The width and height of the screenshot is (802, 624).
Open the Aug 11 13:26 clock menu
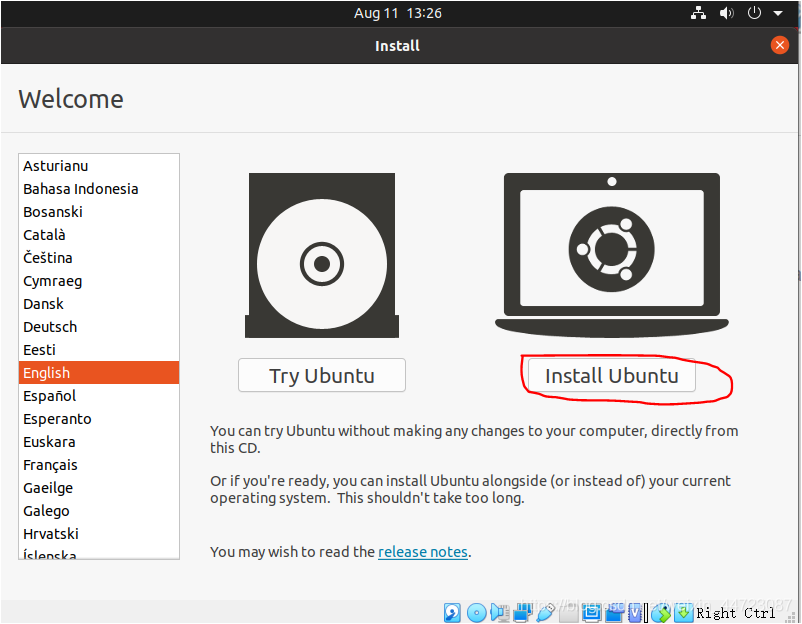coord(397,13)
